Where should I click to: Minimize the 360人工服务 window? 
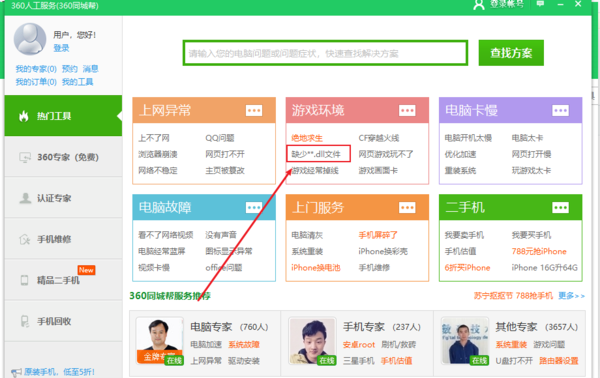coord(561,4)
